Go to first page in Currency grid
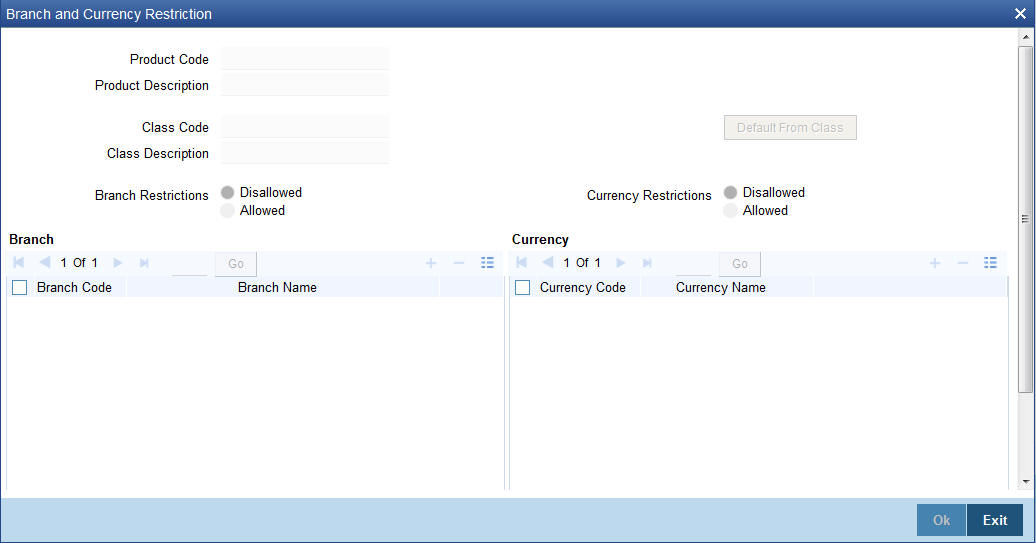Screen dimensions: 1036x543 click(x=521, y=263)
